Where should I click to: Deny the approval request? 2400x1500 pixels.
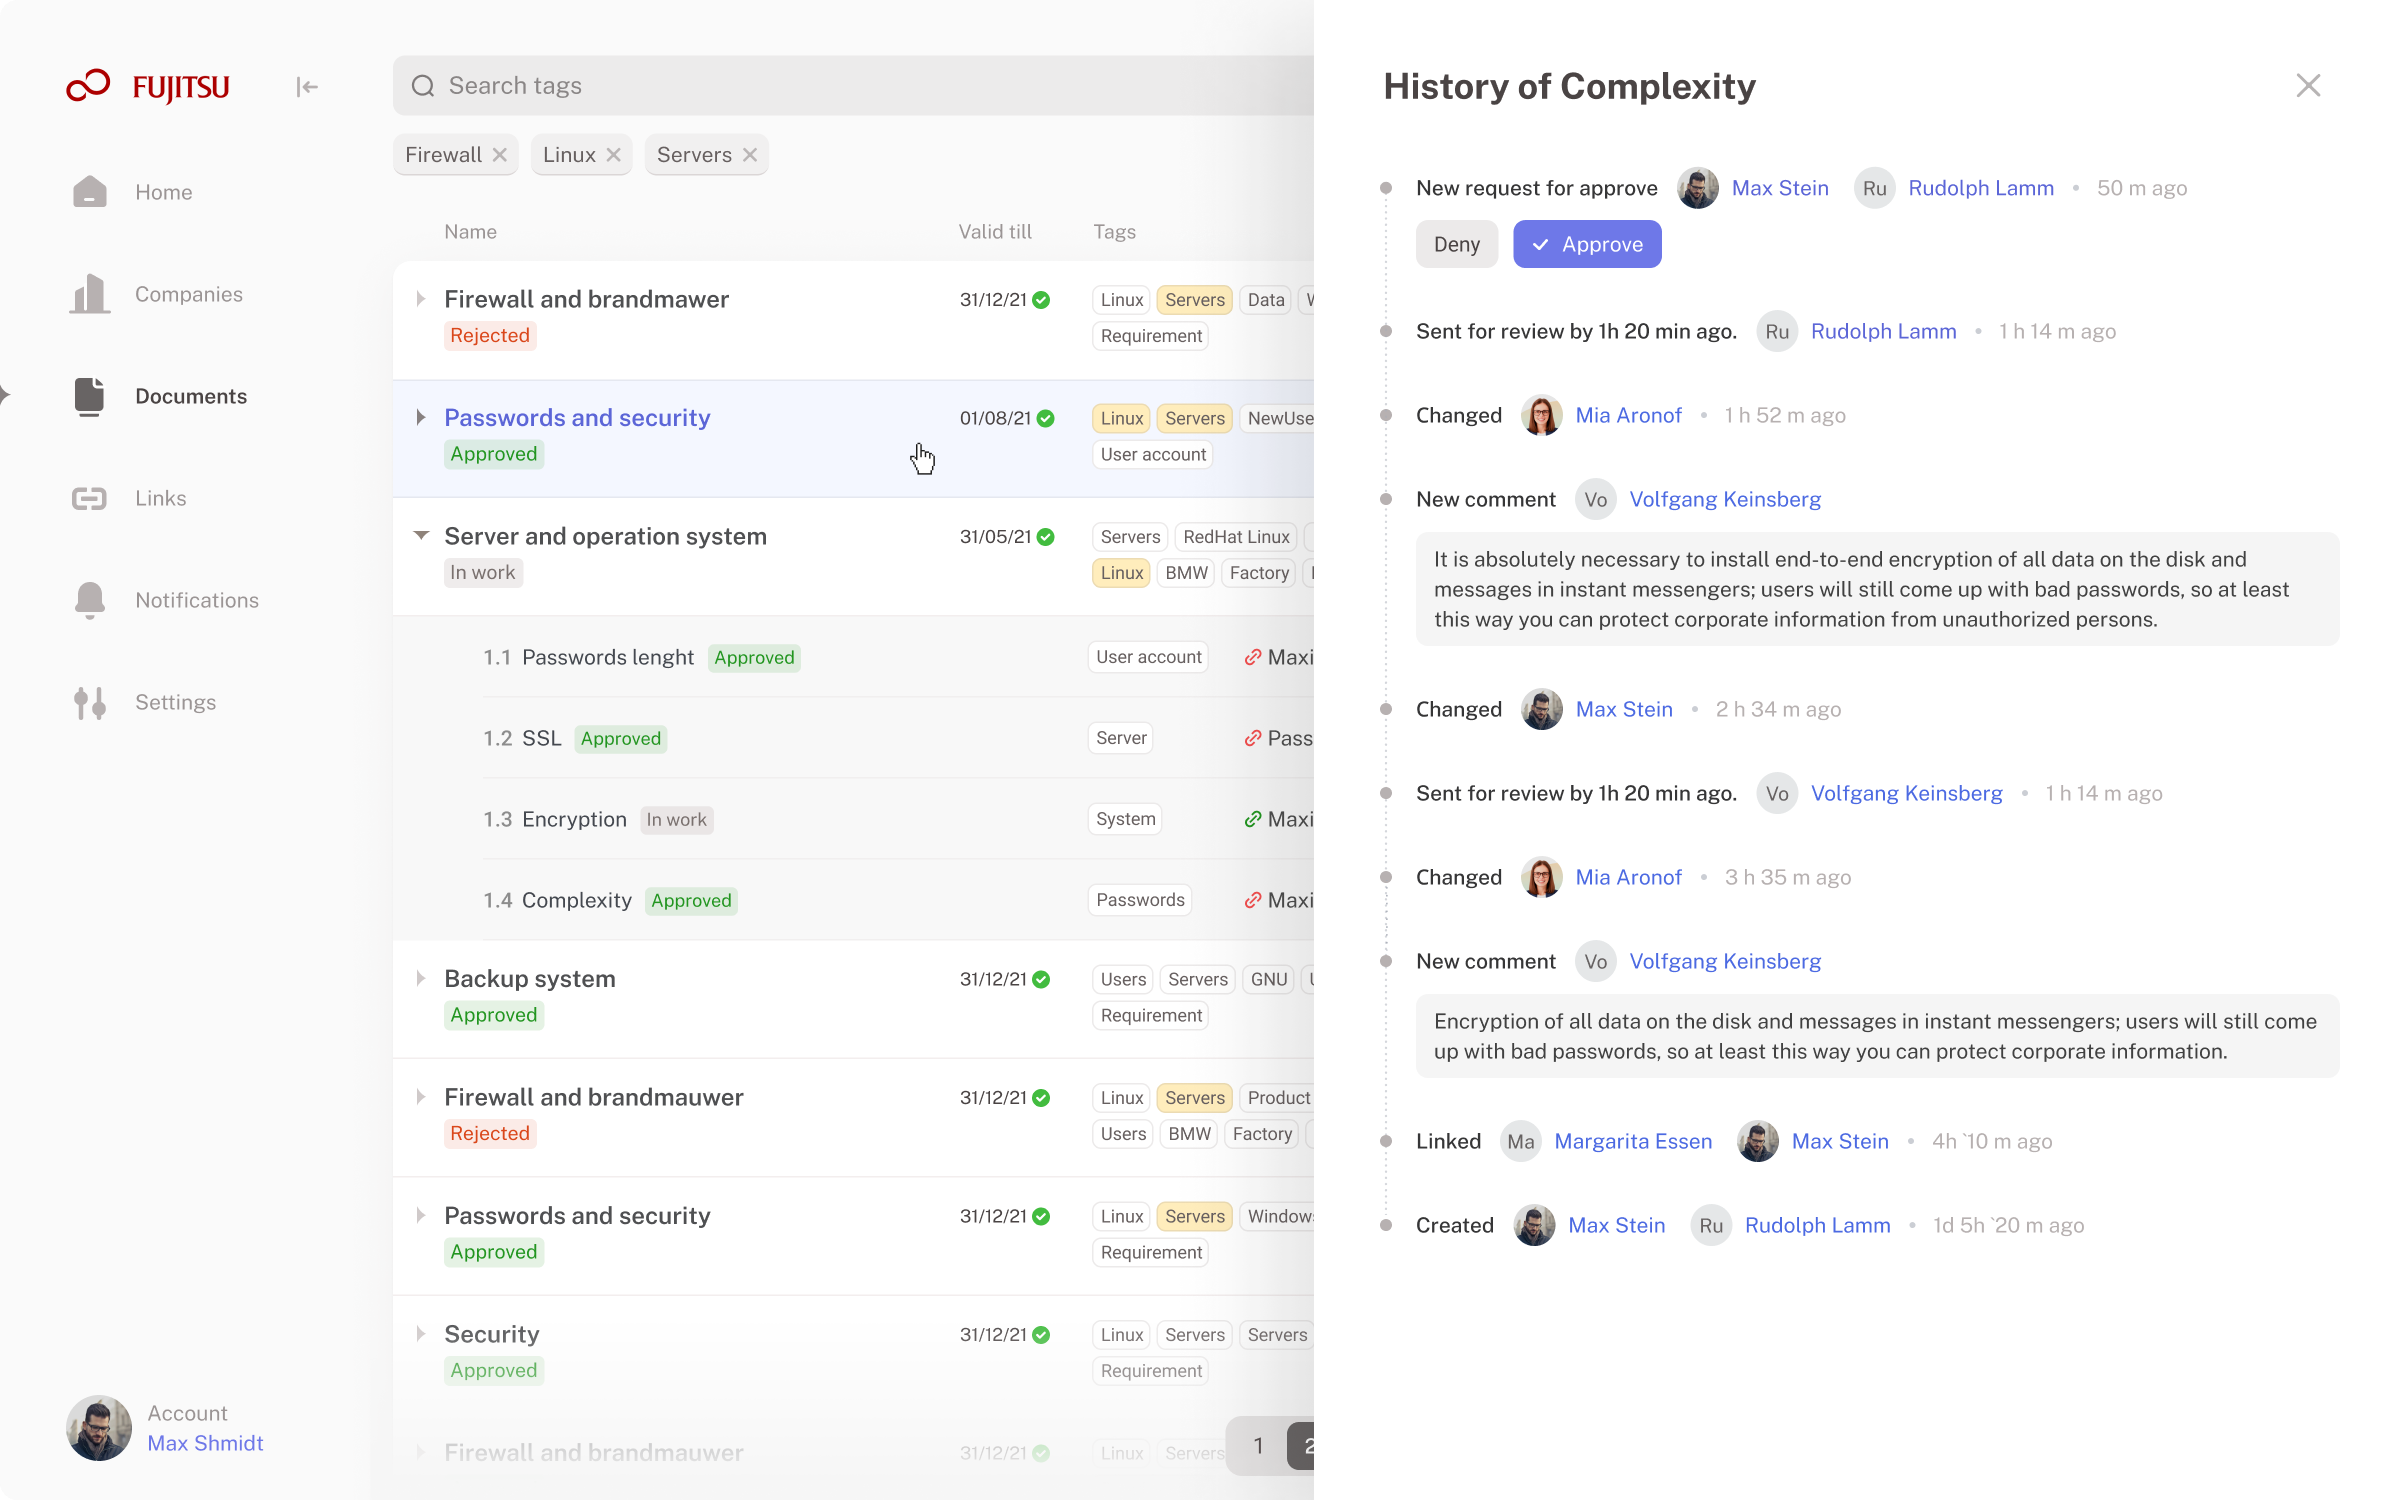[x=1456, y=244]
